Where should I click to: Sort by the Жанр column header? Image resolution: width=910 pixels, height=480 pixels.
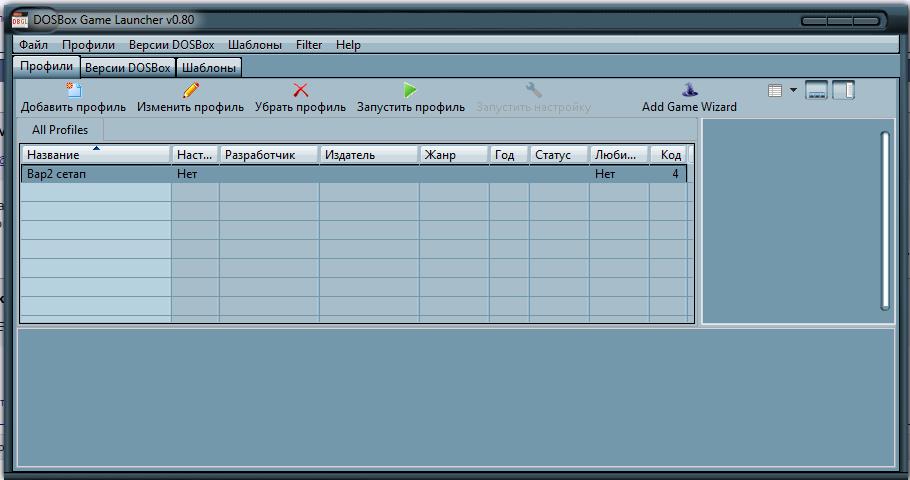tap(454, 155)
